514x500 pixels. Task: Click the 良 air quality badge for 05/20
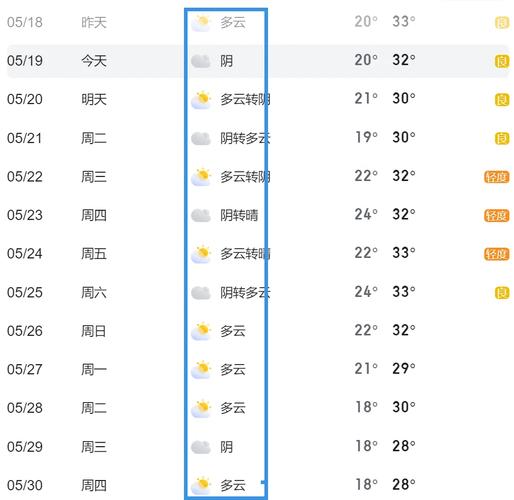(x=502, y=100)
